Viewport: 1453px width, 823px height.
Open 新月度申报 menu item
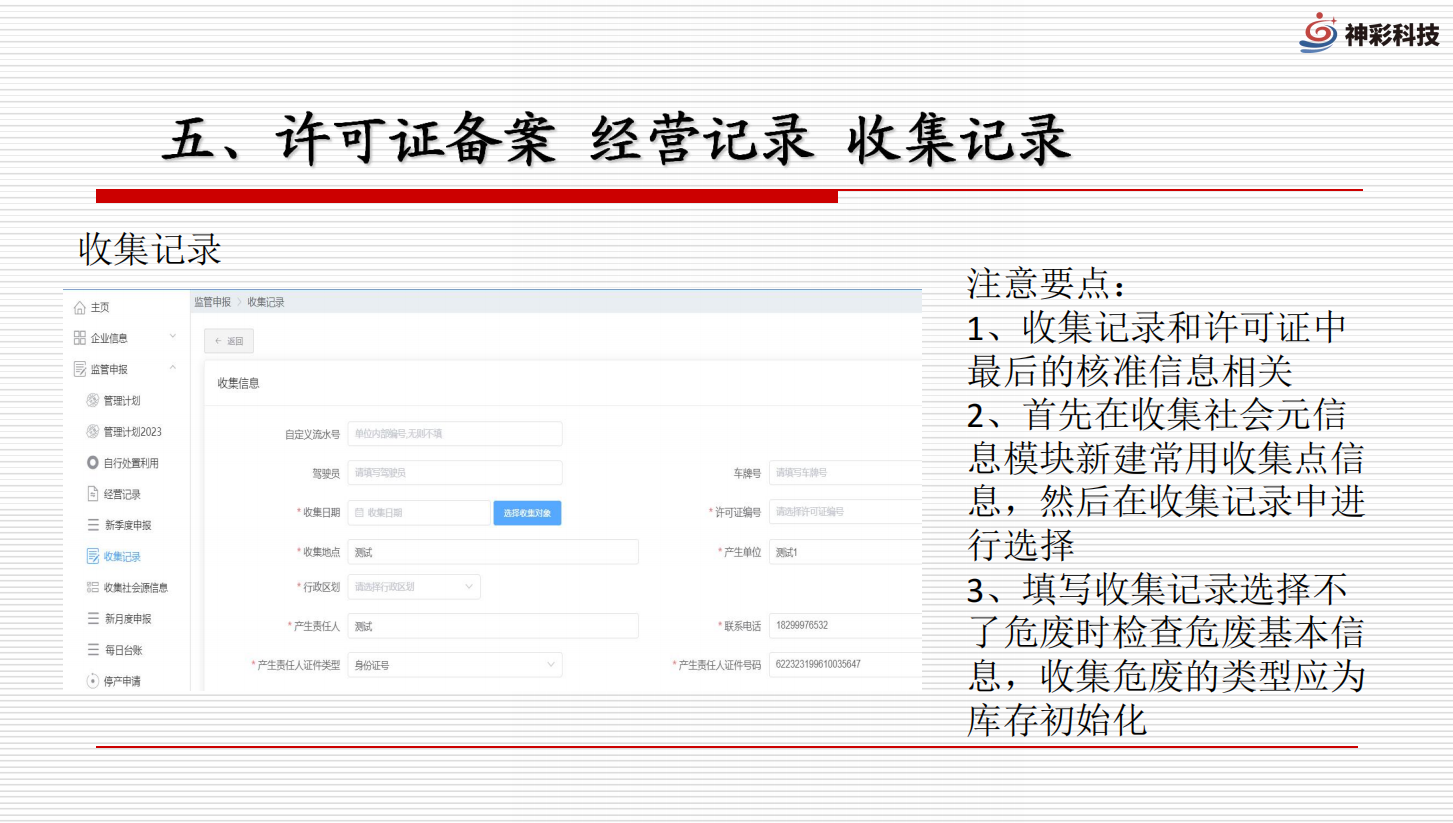click(127, 619)
